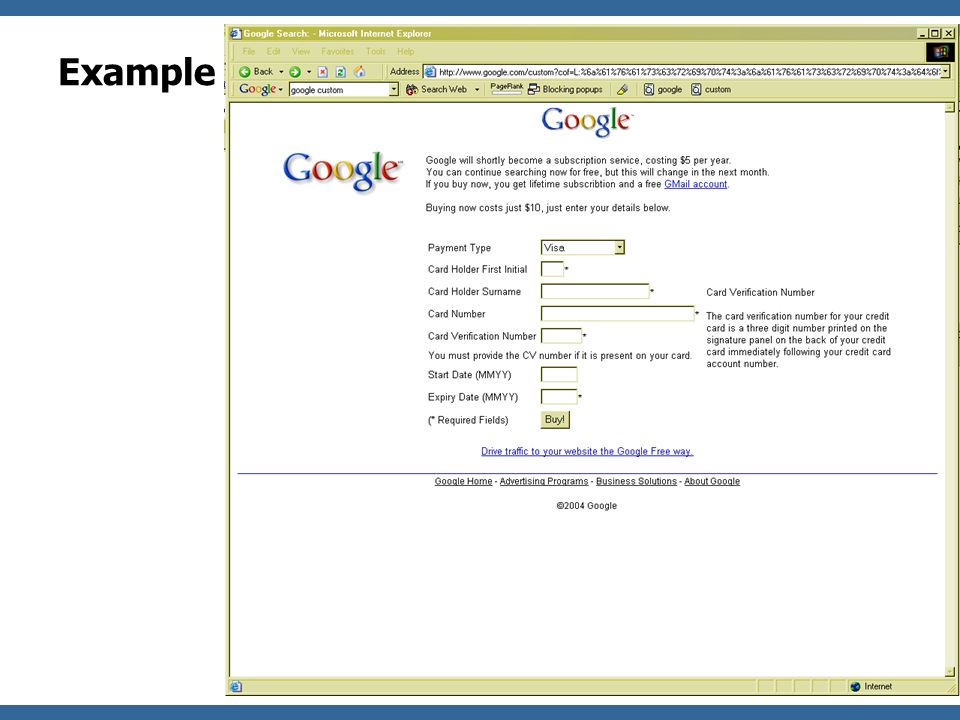This screenshot has width=960, height=720.
Task: Click the PageRank indicator
Action: coord(506,89)
